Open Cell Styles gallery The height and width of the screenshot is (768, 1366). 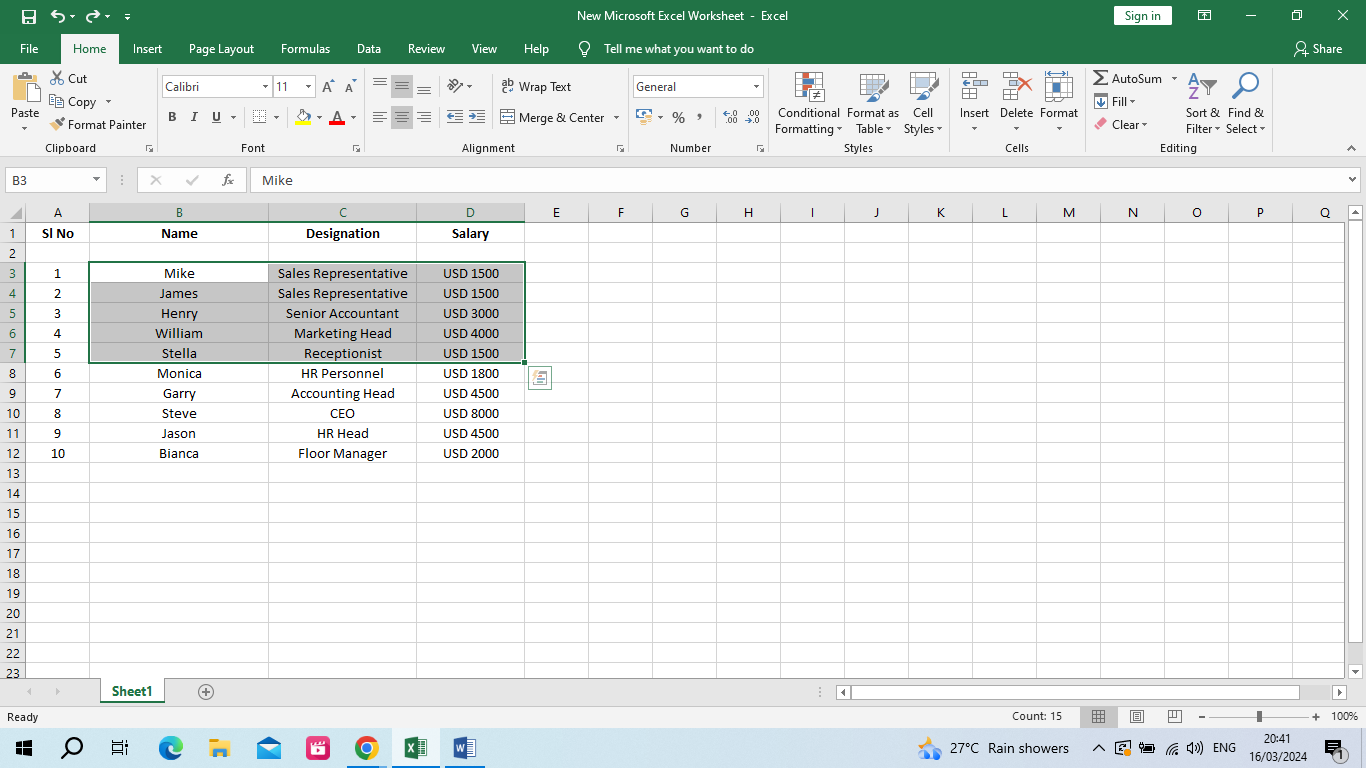[923, 103]
